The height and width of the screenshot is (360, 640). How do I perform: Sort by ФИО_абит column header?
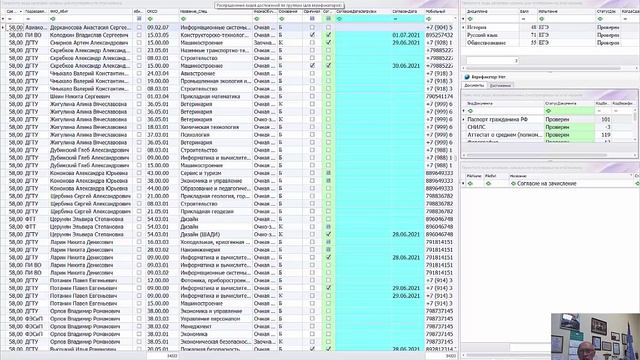click(90, 11)
